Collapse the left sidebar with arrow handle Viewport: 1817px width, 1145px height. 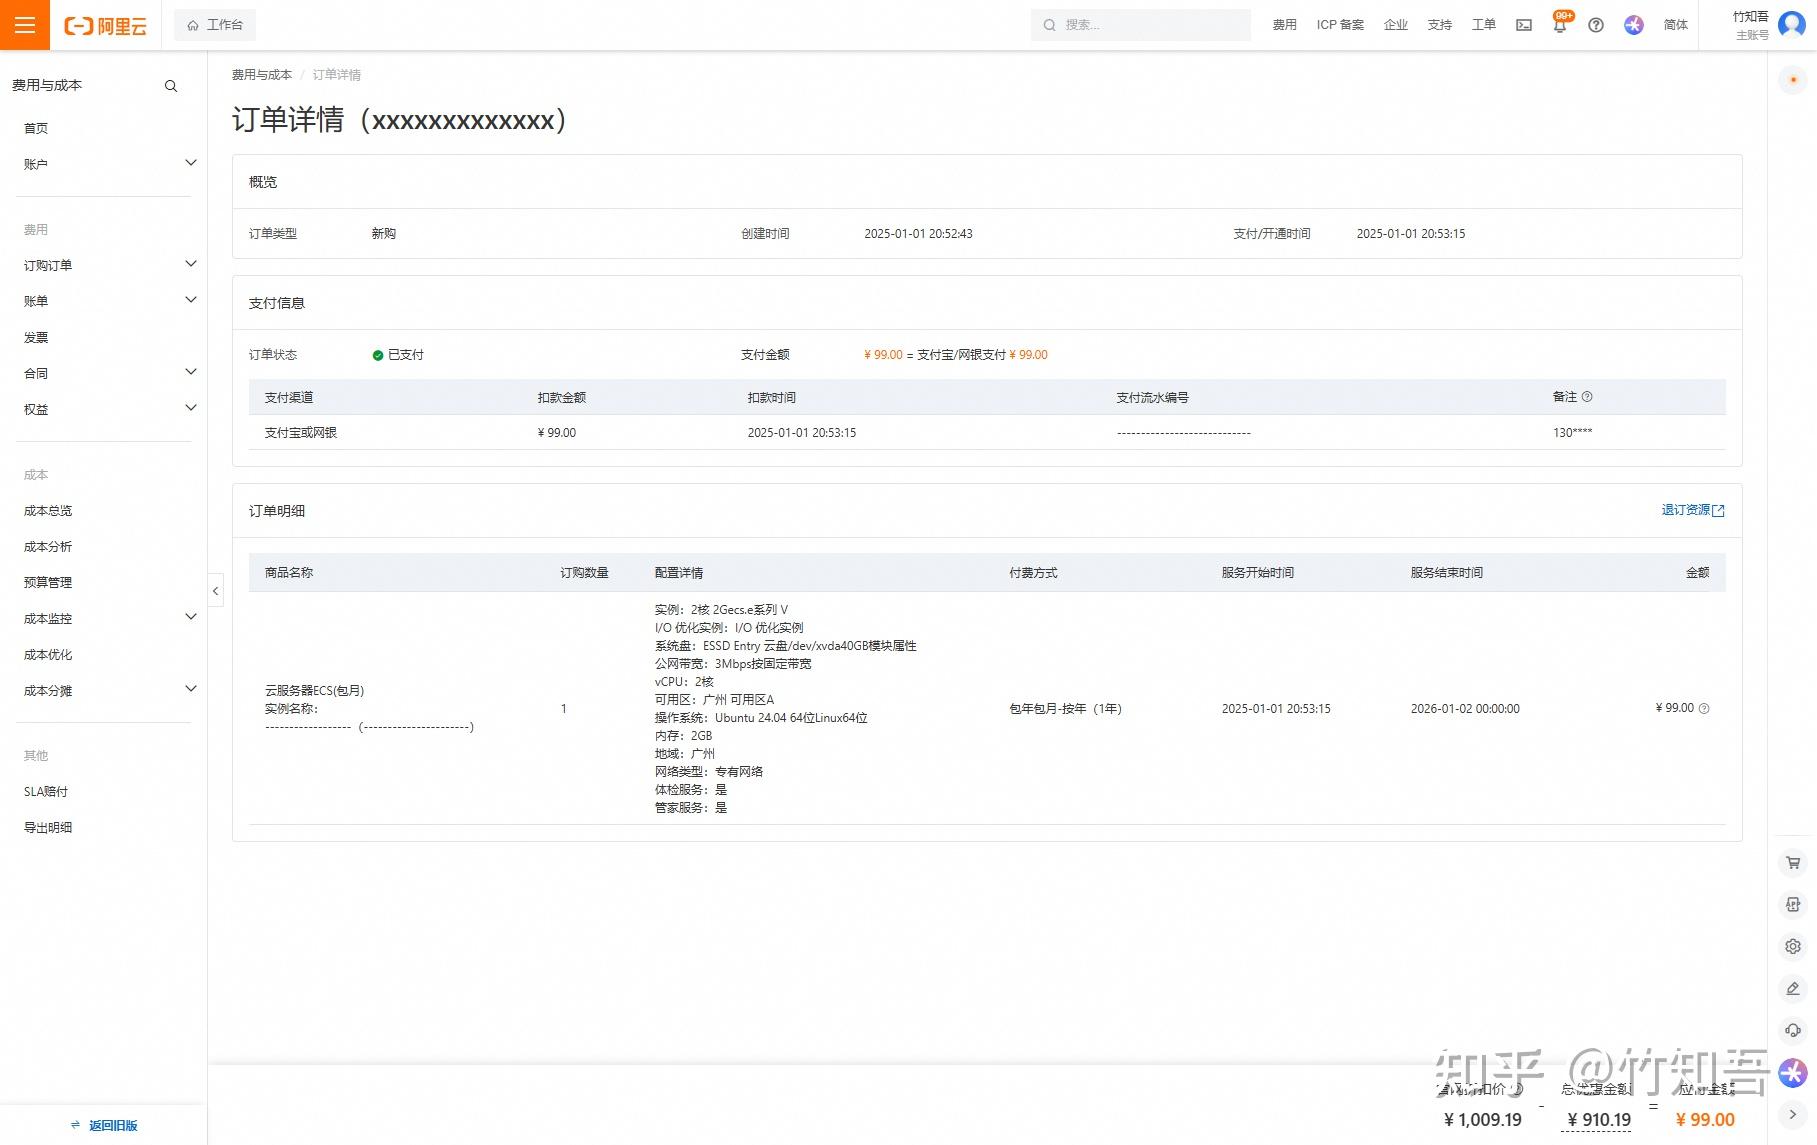(x=215, y=591)
